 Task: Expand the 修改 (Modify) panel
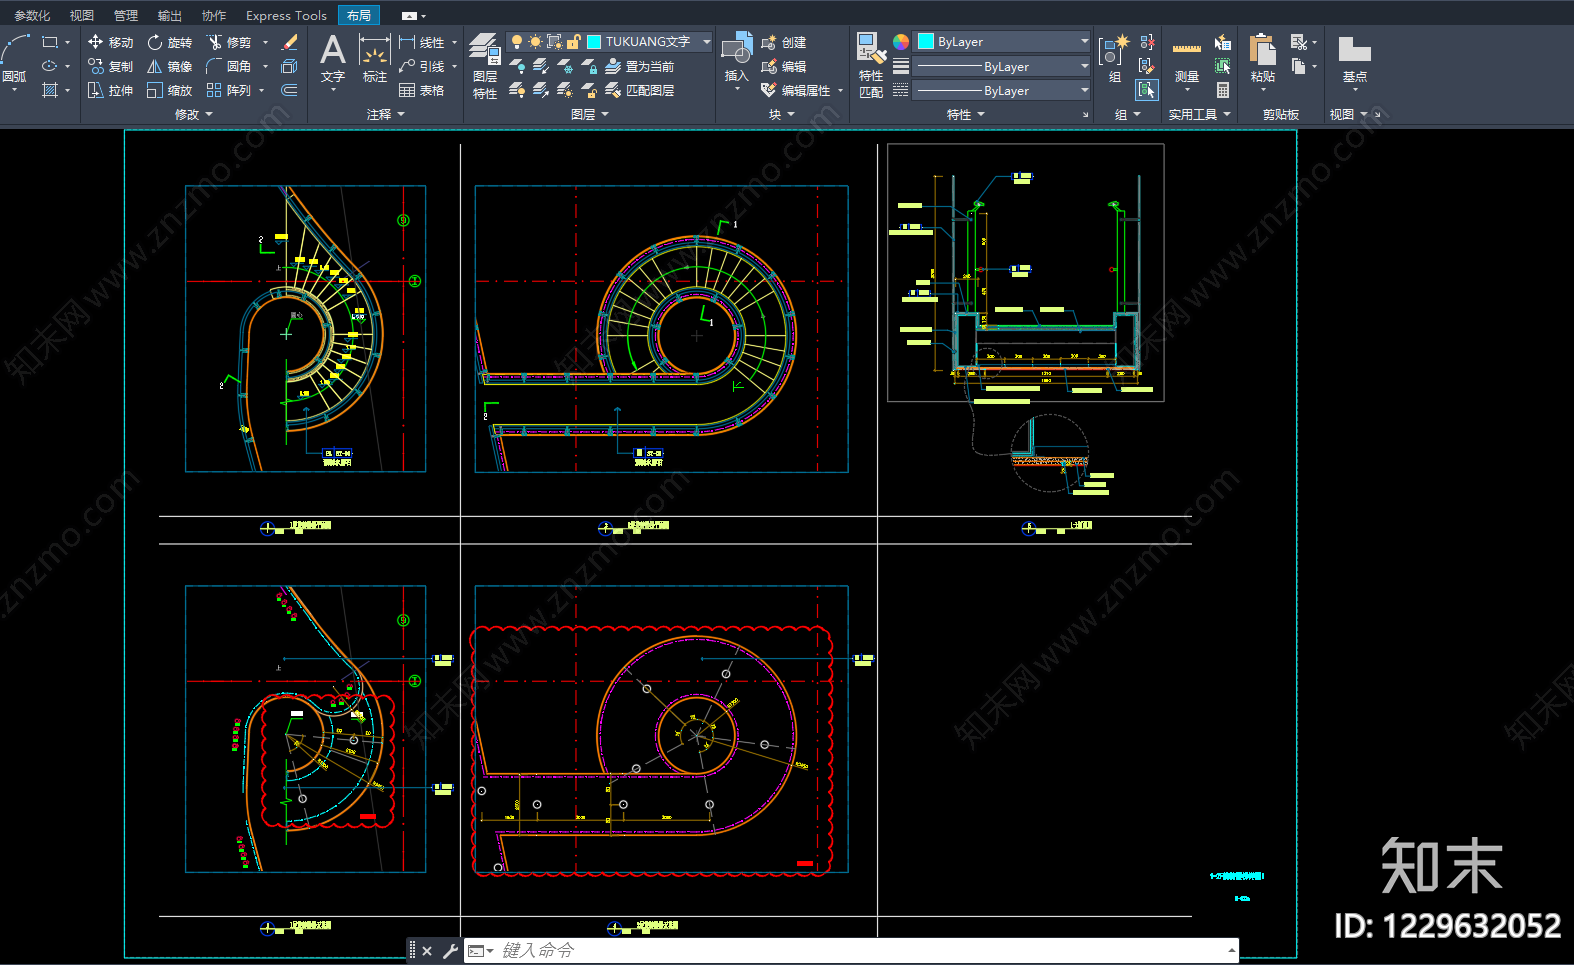[194, 115]
